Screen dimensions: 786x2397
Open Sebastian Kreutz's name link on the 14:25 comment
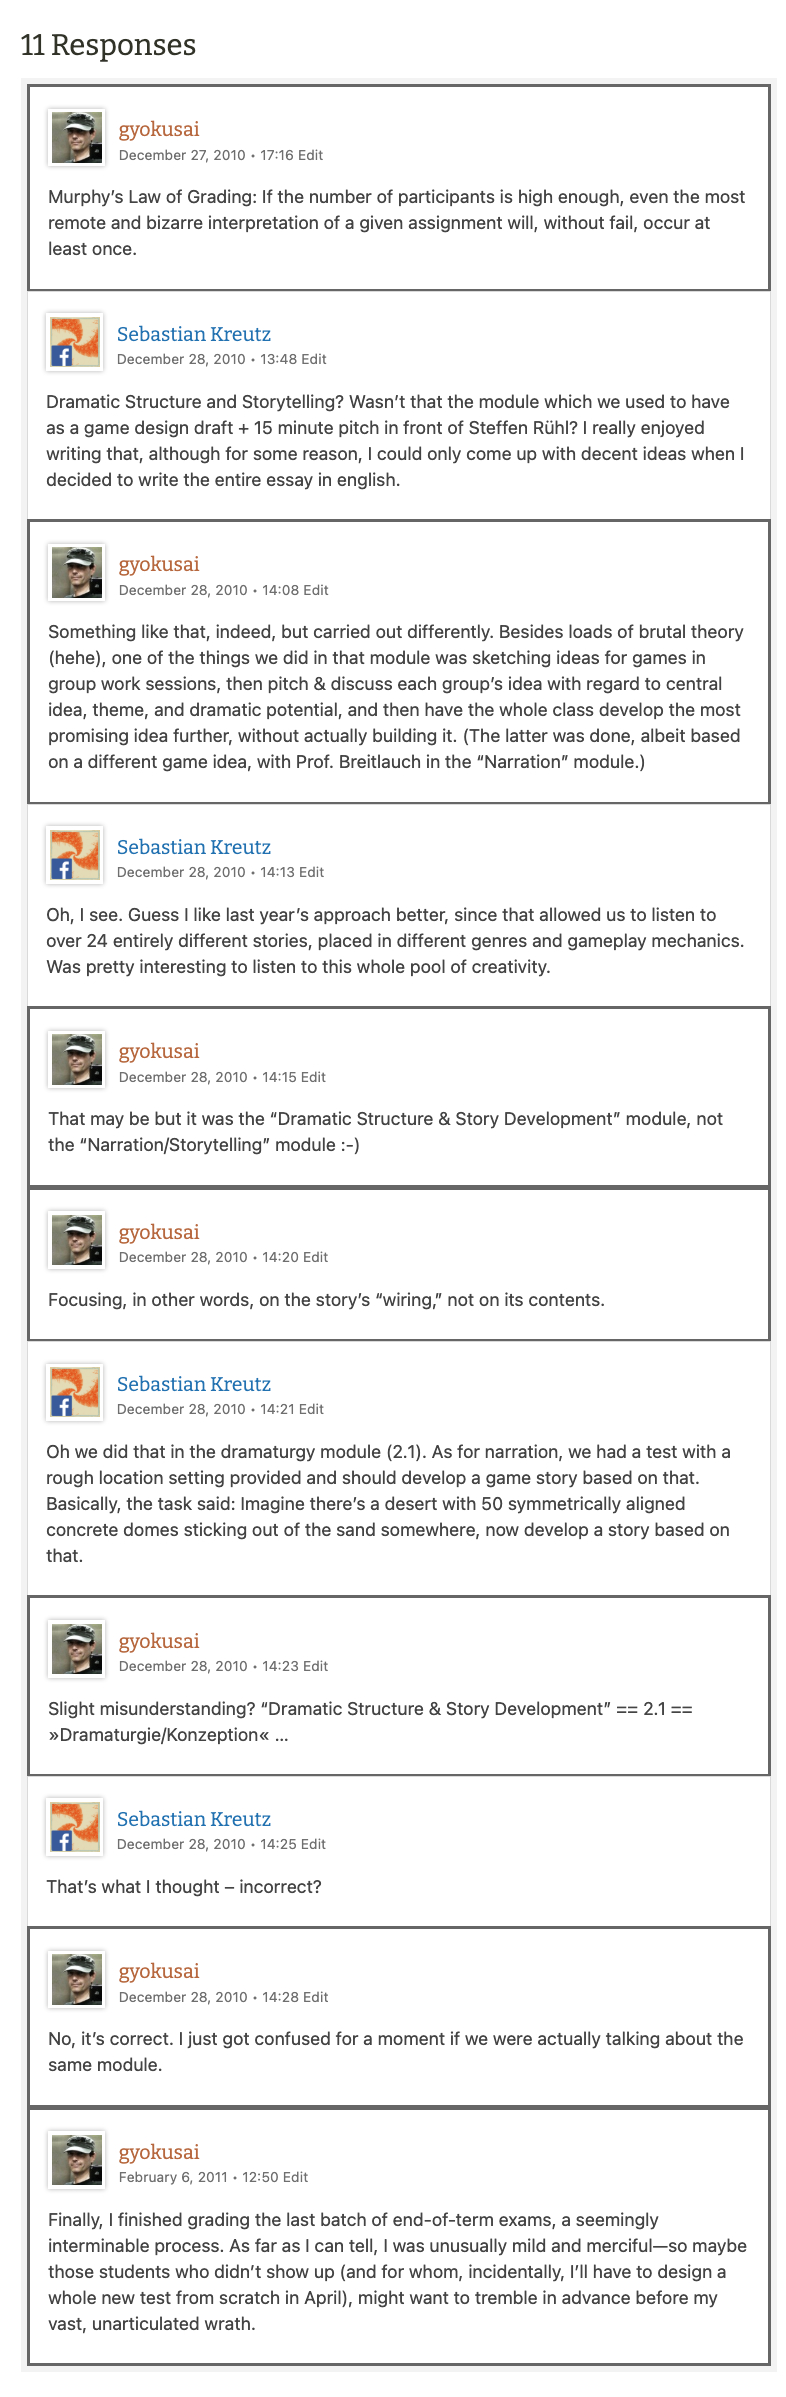click(x=194, y=1819)
